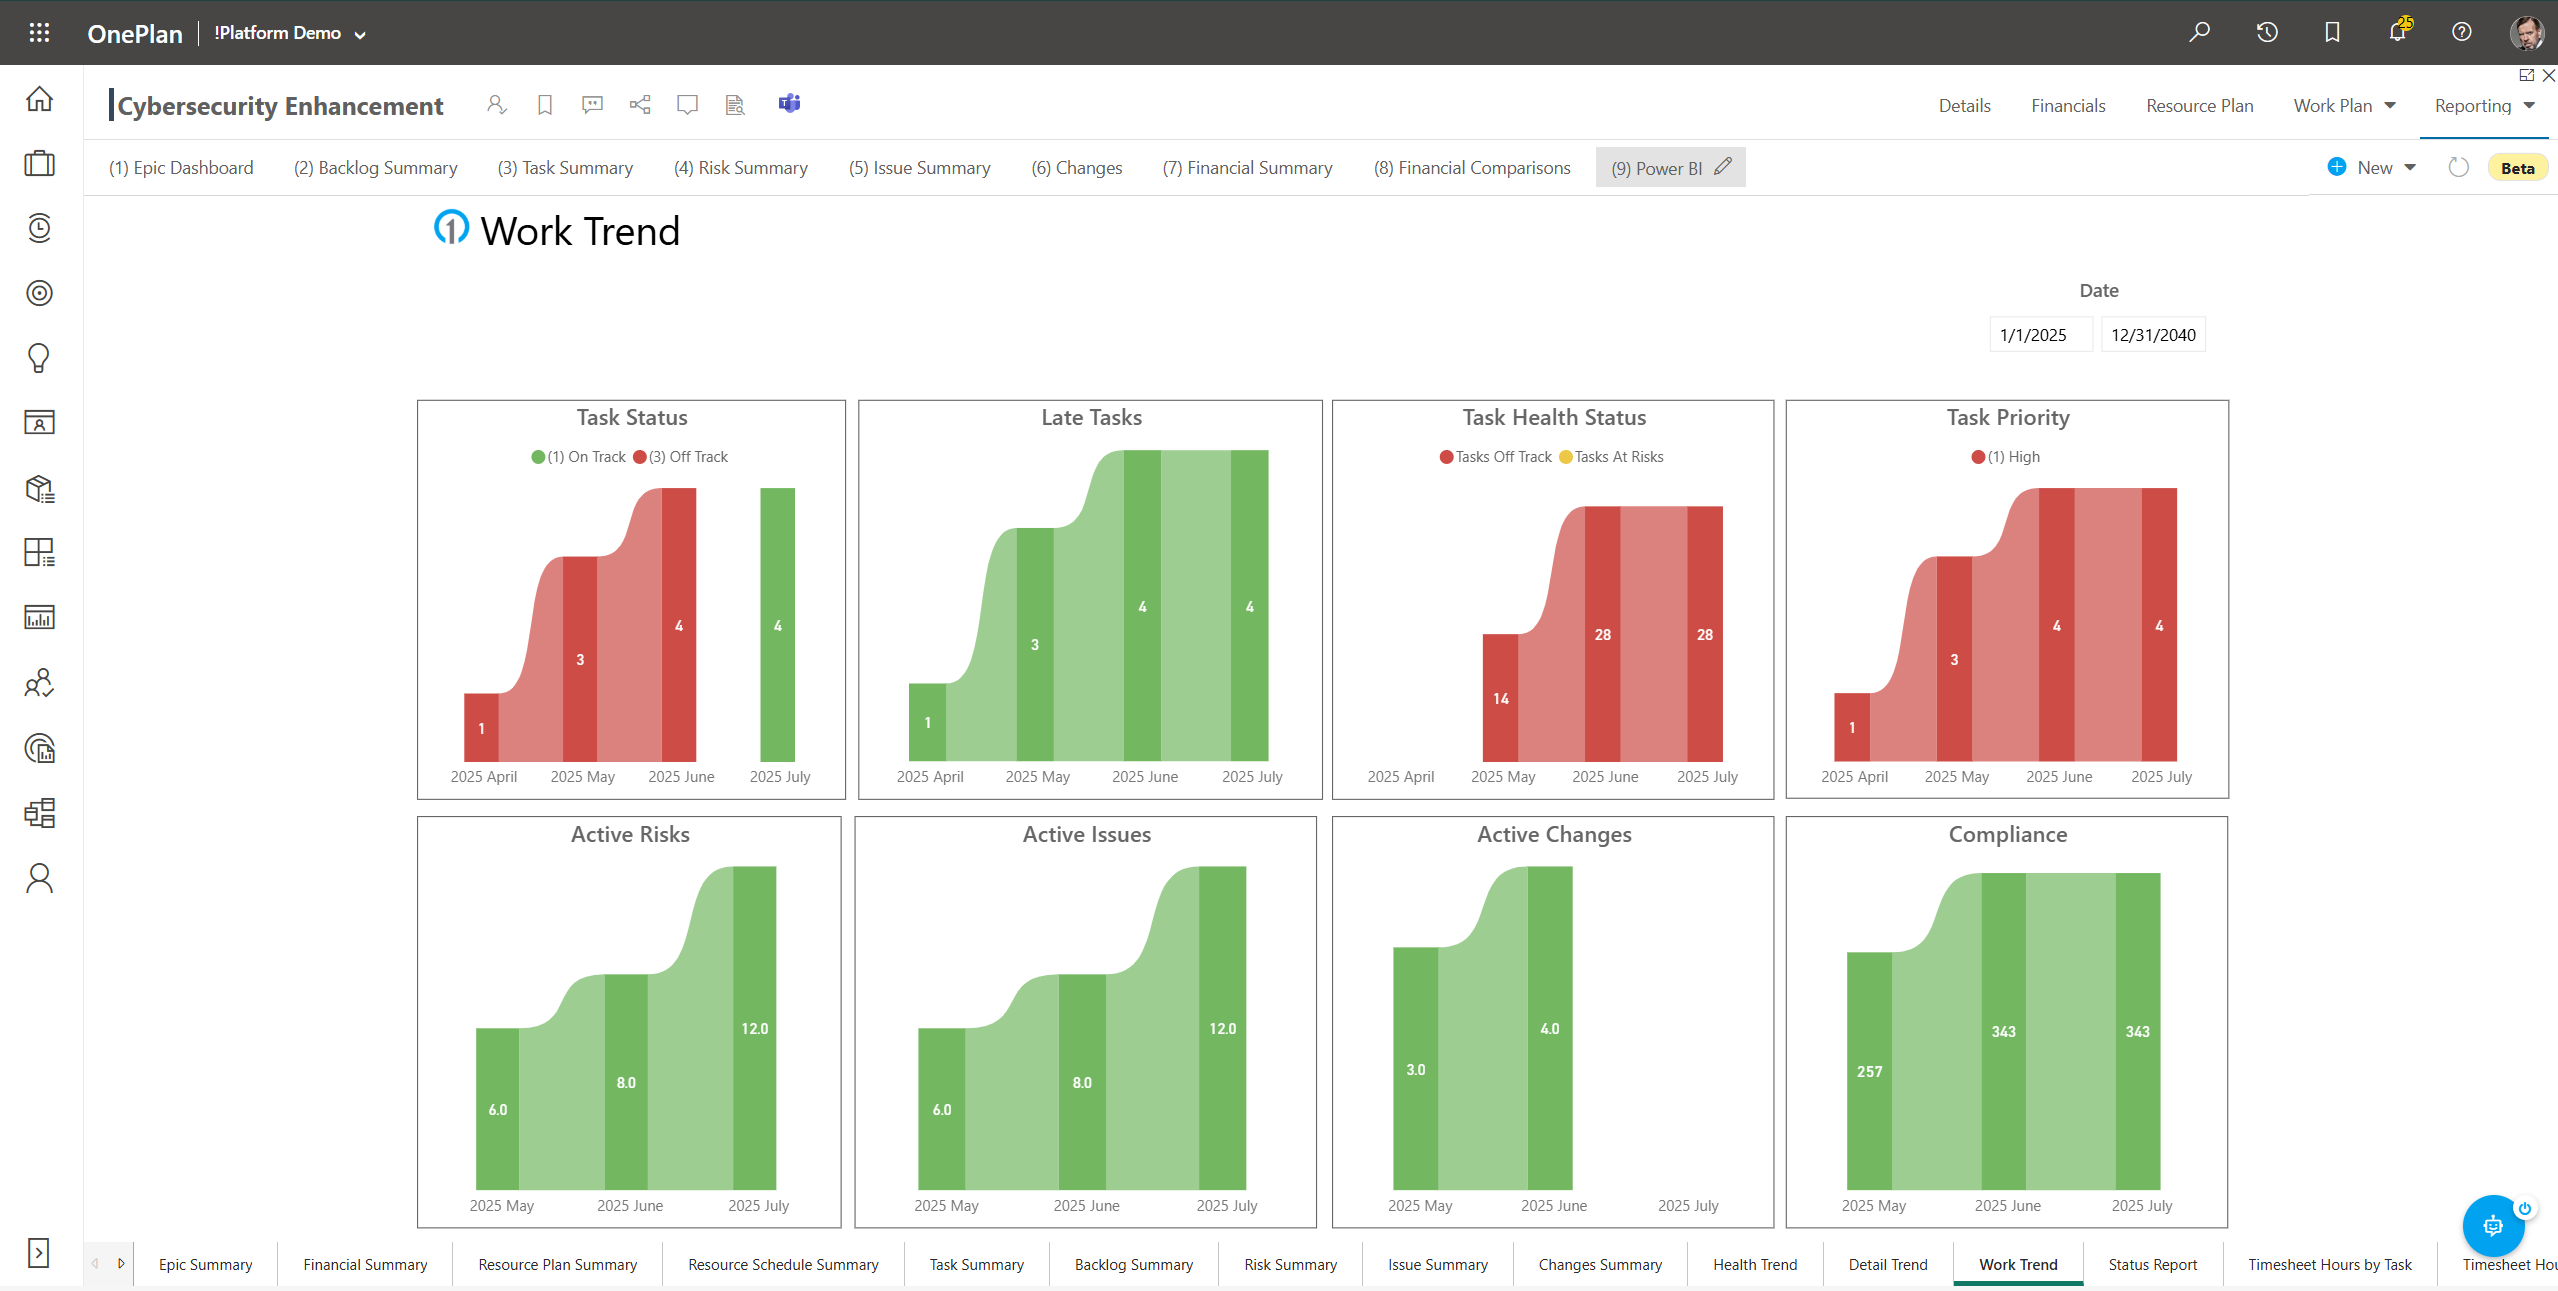
Task: Open the recent history clock icon
Action: pos(2267,32)
